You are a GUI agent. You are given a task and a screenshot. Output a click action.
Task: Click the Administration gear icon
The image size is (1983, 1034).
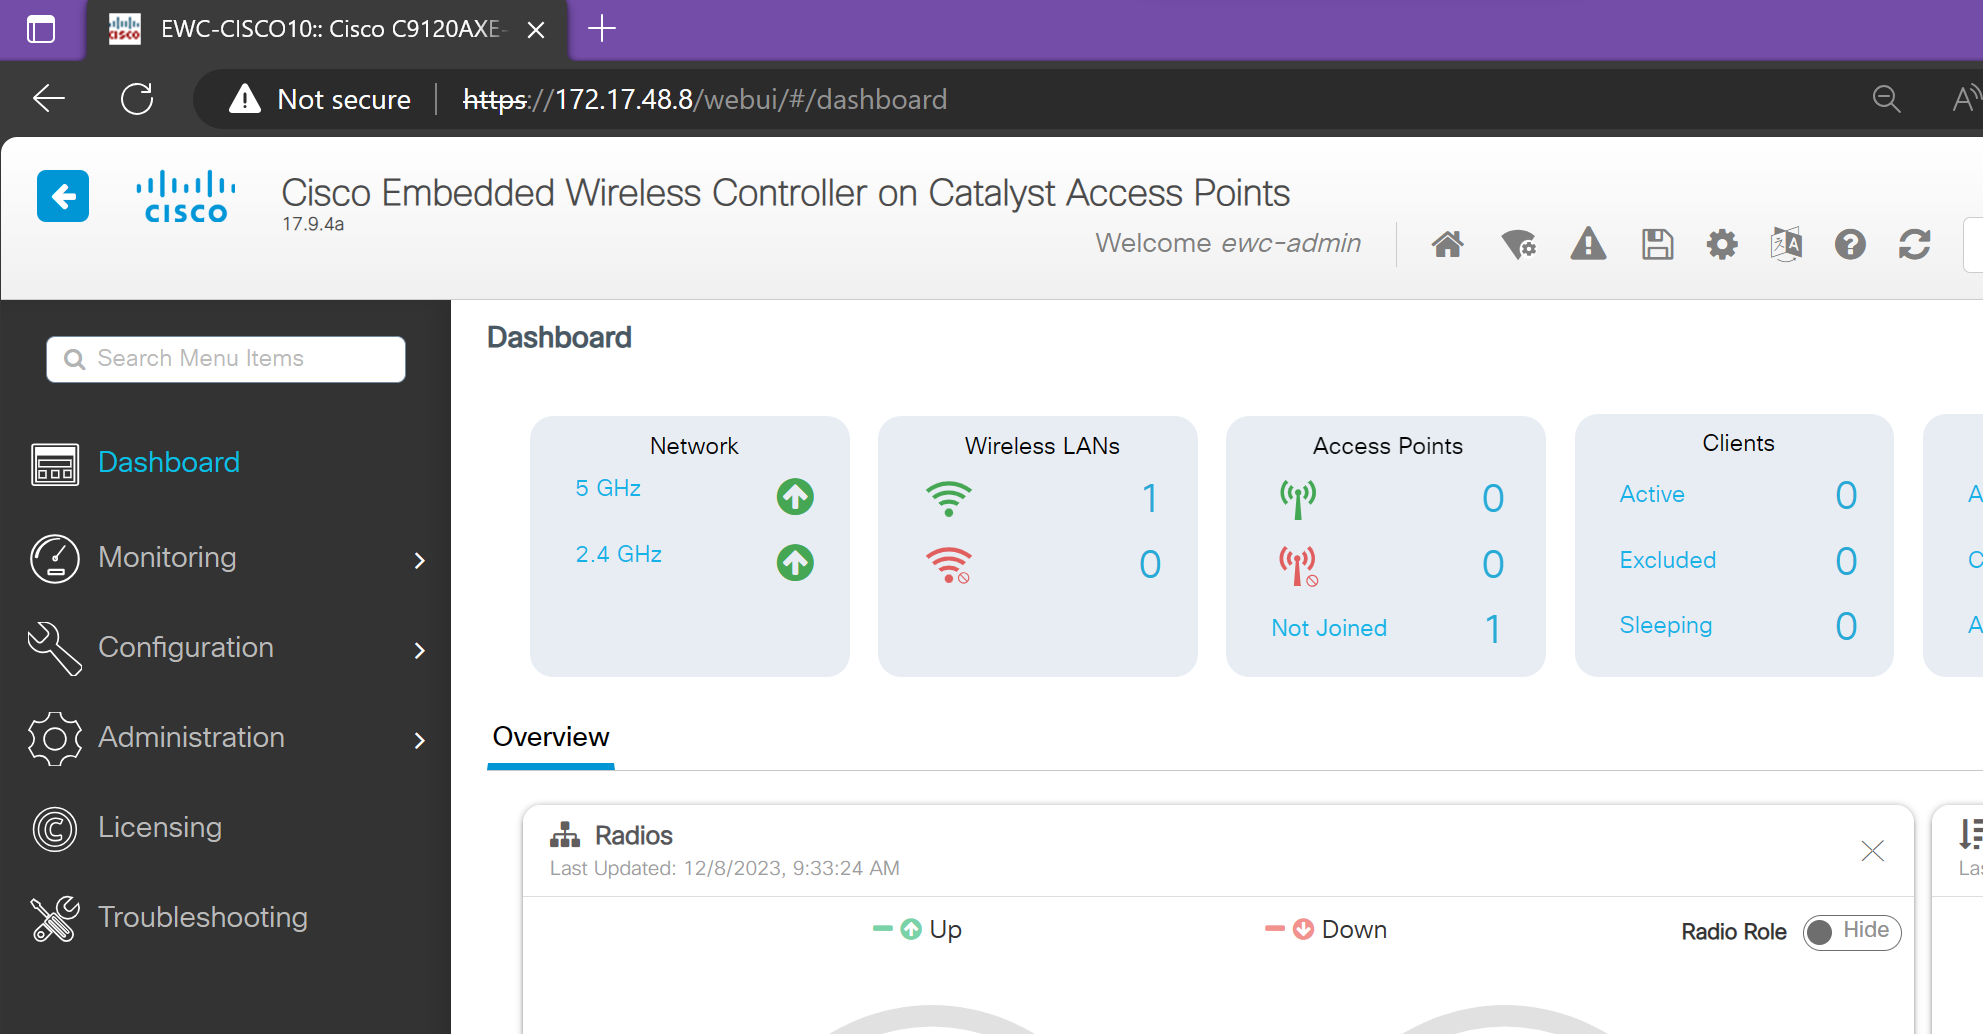click(x=55, y=739)
